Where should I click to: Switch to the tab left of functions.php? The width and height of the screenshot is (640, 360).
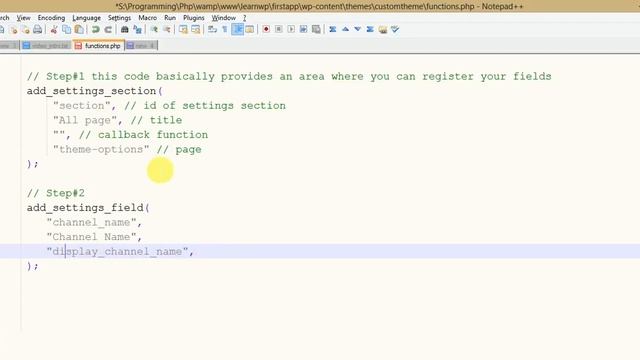pos(46,46)
